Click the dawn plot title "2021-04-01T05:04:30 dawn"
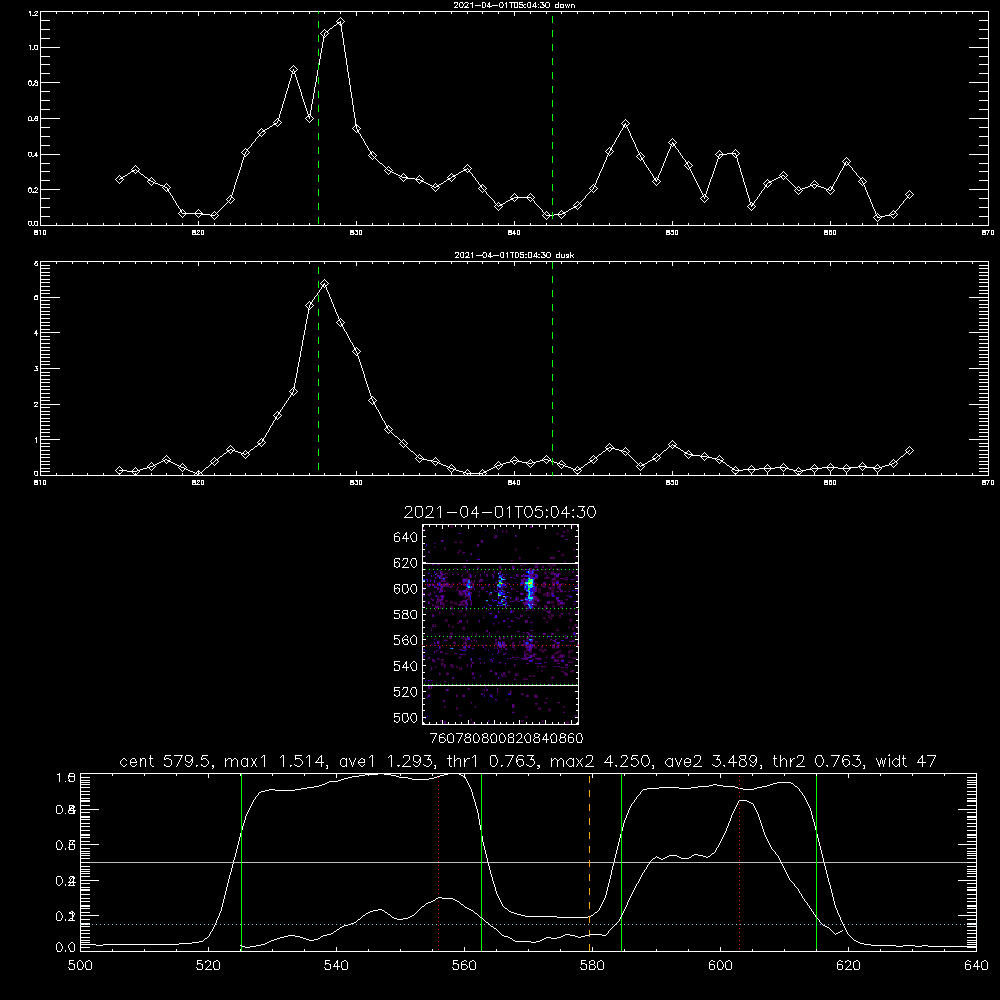Screen dimensions: 1000x1000 (514, 5)
